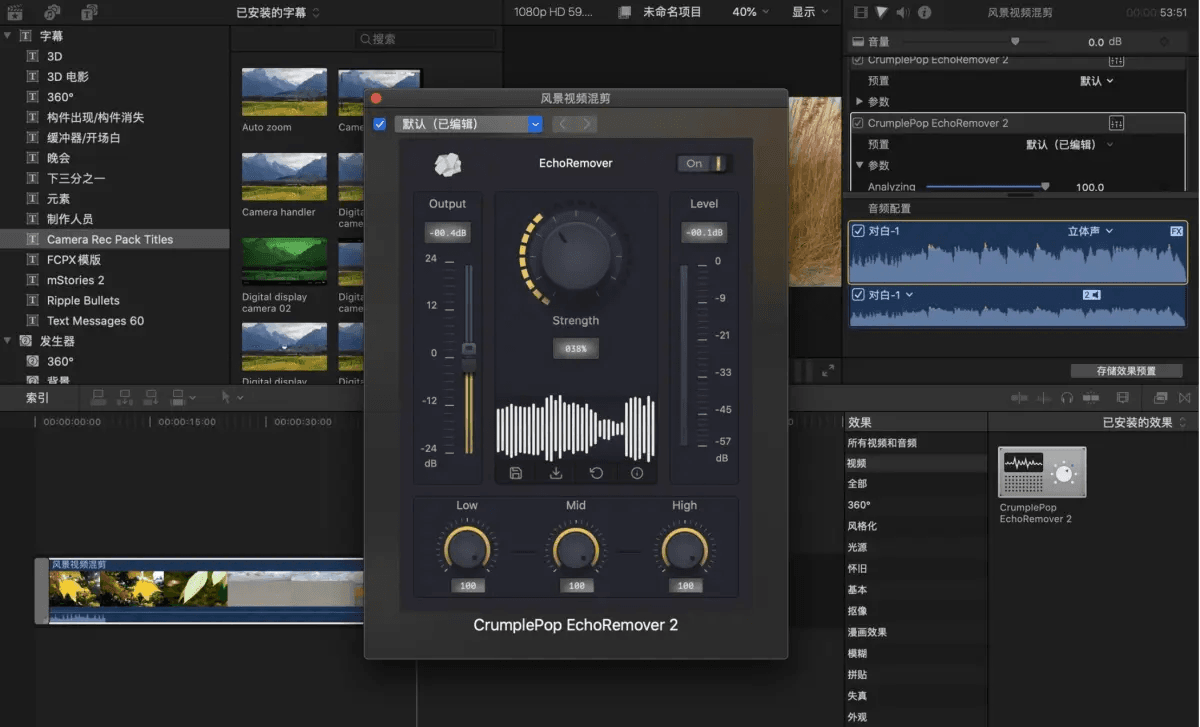This screenshot has height=727, width=1200.
Task: Click the save preset icon in EchoRemover
Action: pyautogui.click(x=516, y=473)
